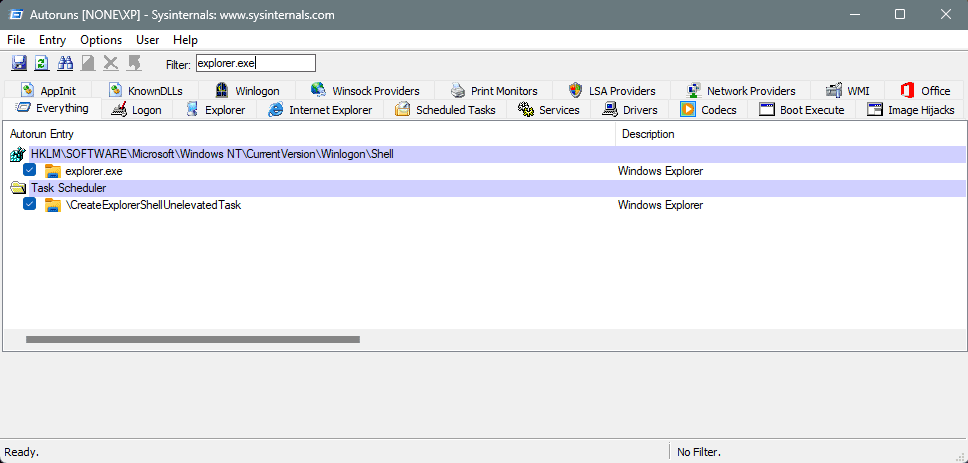Screen dimensions: 968x463
Task: Switch to the Scheduled Tasks tab
Action: pos(445,110)
